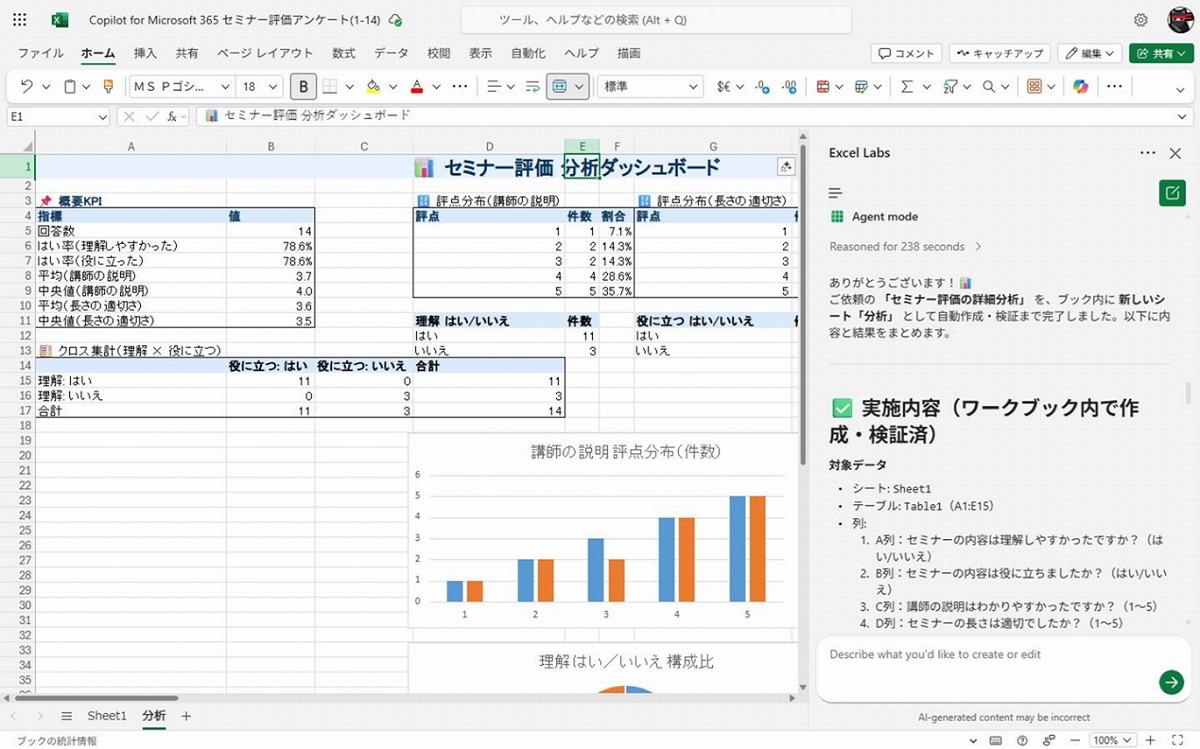
Task: Open the コメント comments button
Action: coord(906,53)
